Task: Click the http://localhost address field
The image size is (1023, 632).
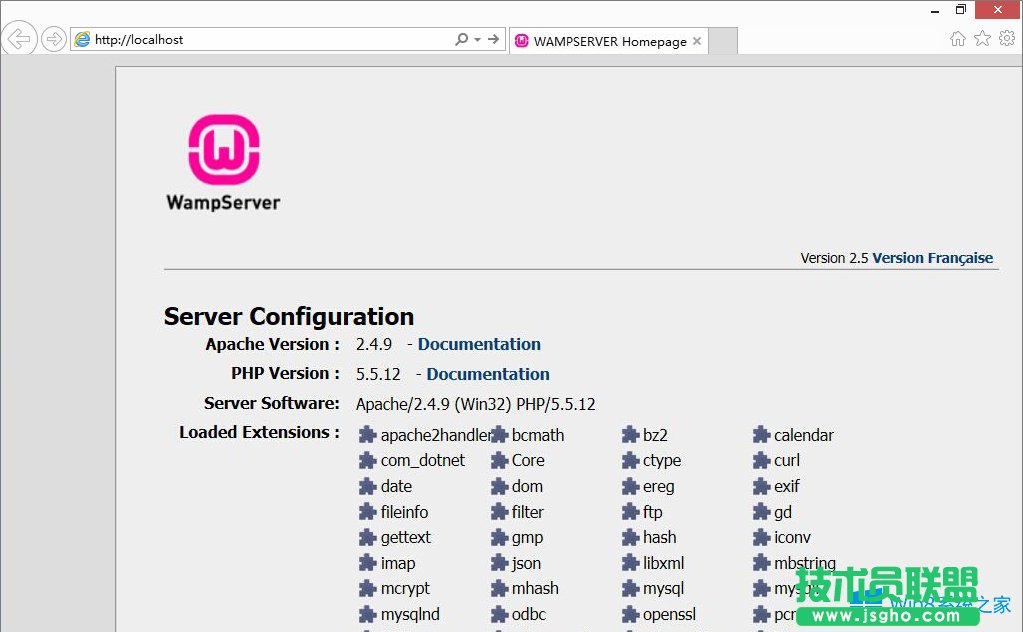Action: pos(270,40)
